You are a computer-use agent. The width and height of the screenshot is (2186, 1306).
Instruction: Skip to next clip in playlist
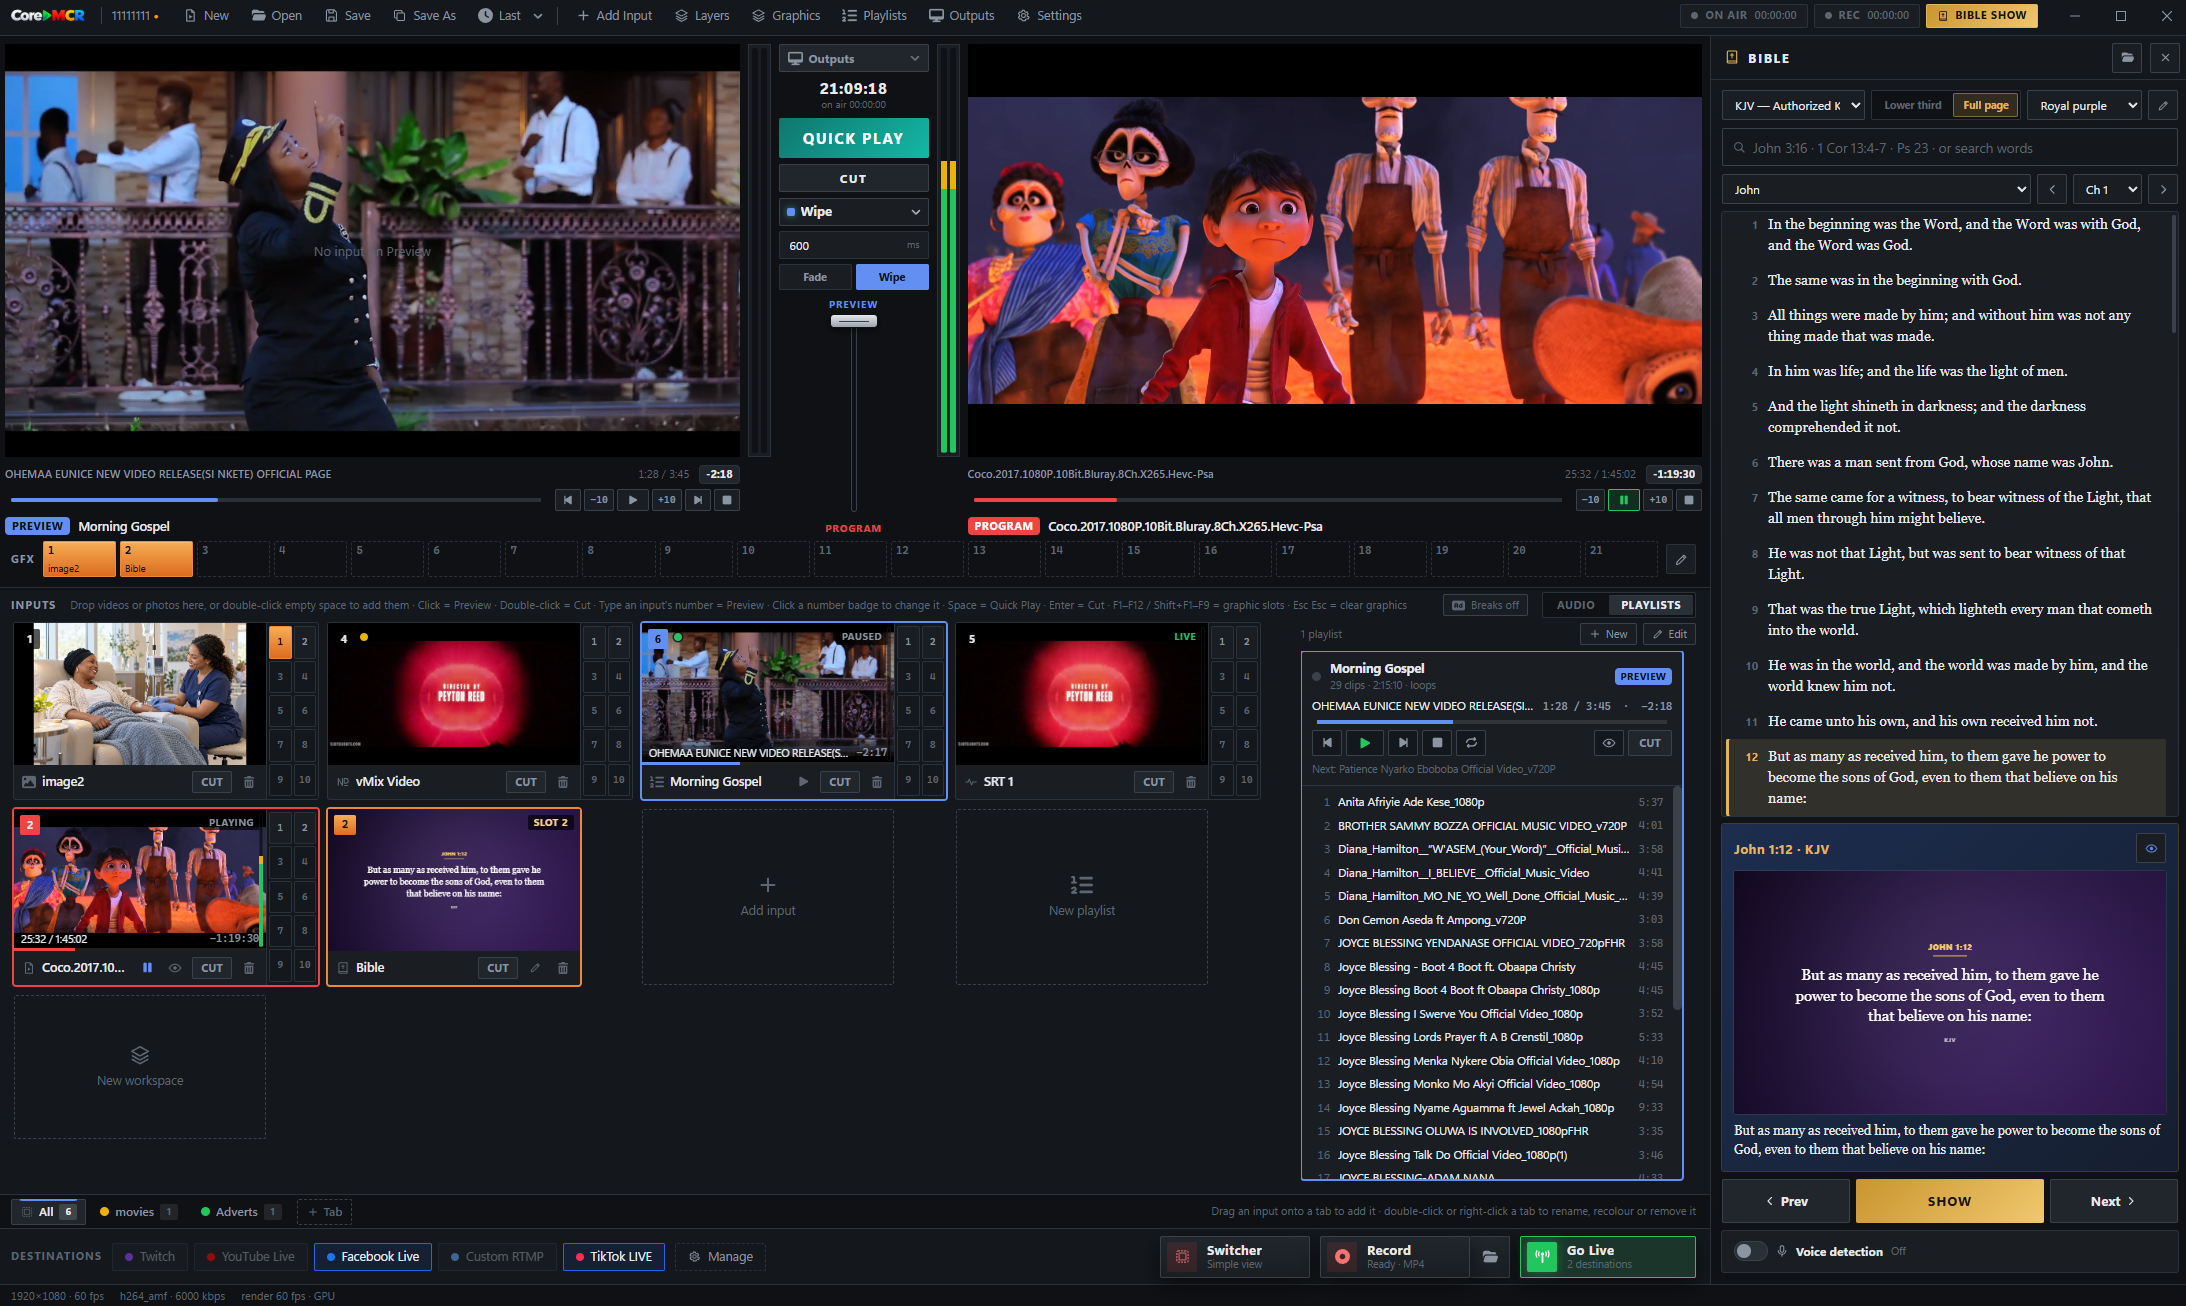1402,743
